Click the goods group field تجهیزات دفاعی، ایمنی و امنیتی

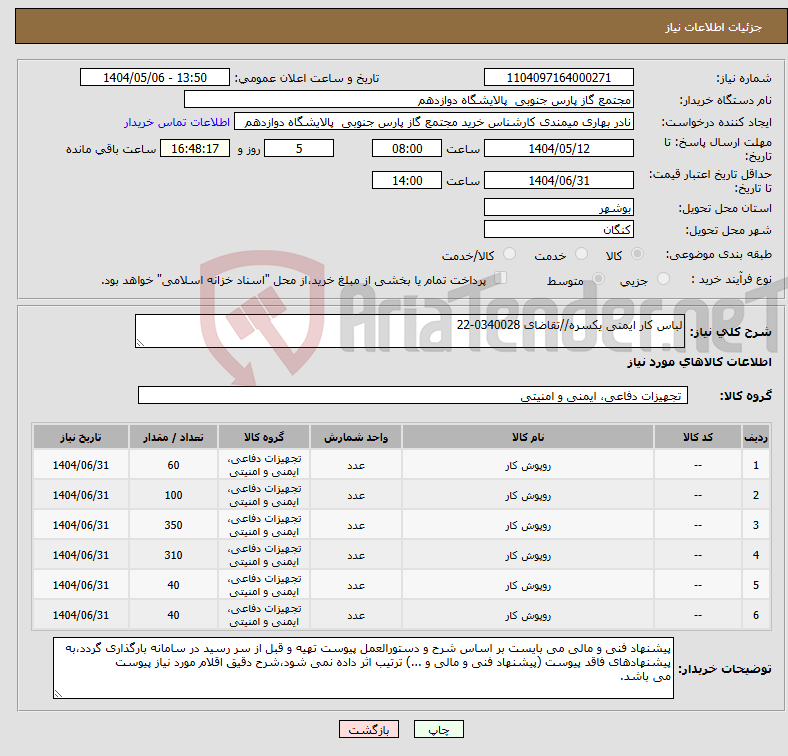(413, 396)
